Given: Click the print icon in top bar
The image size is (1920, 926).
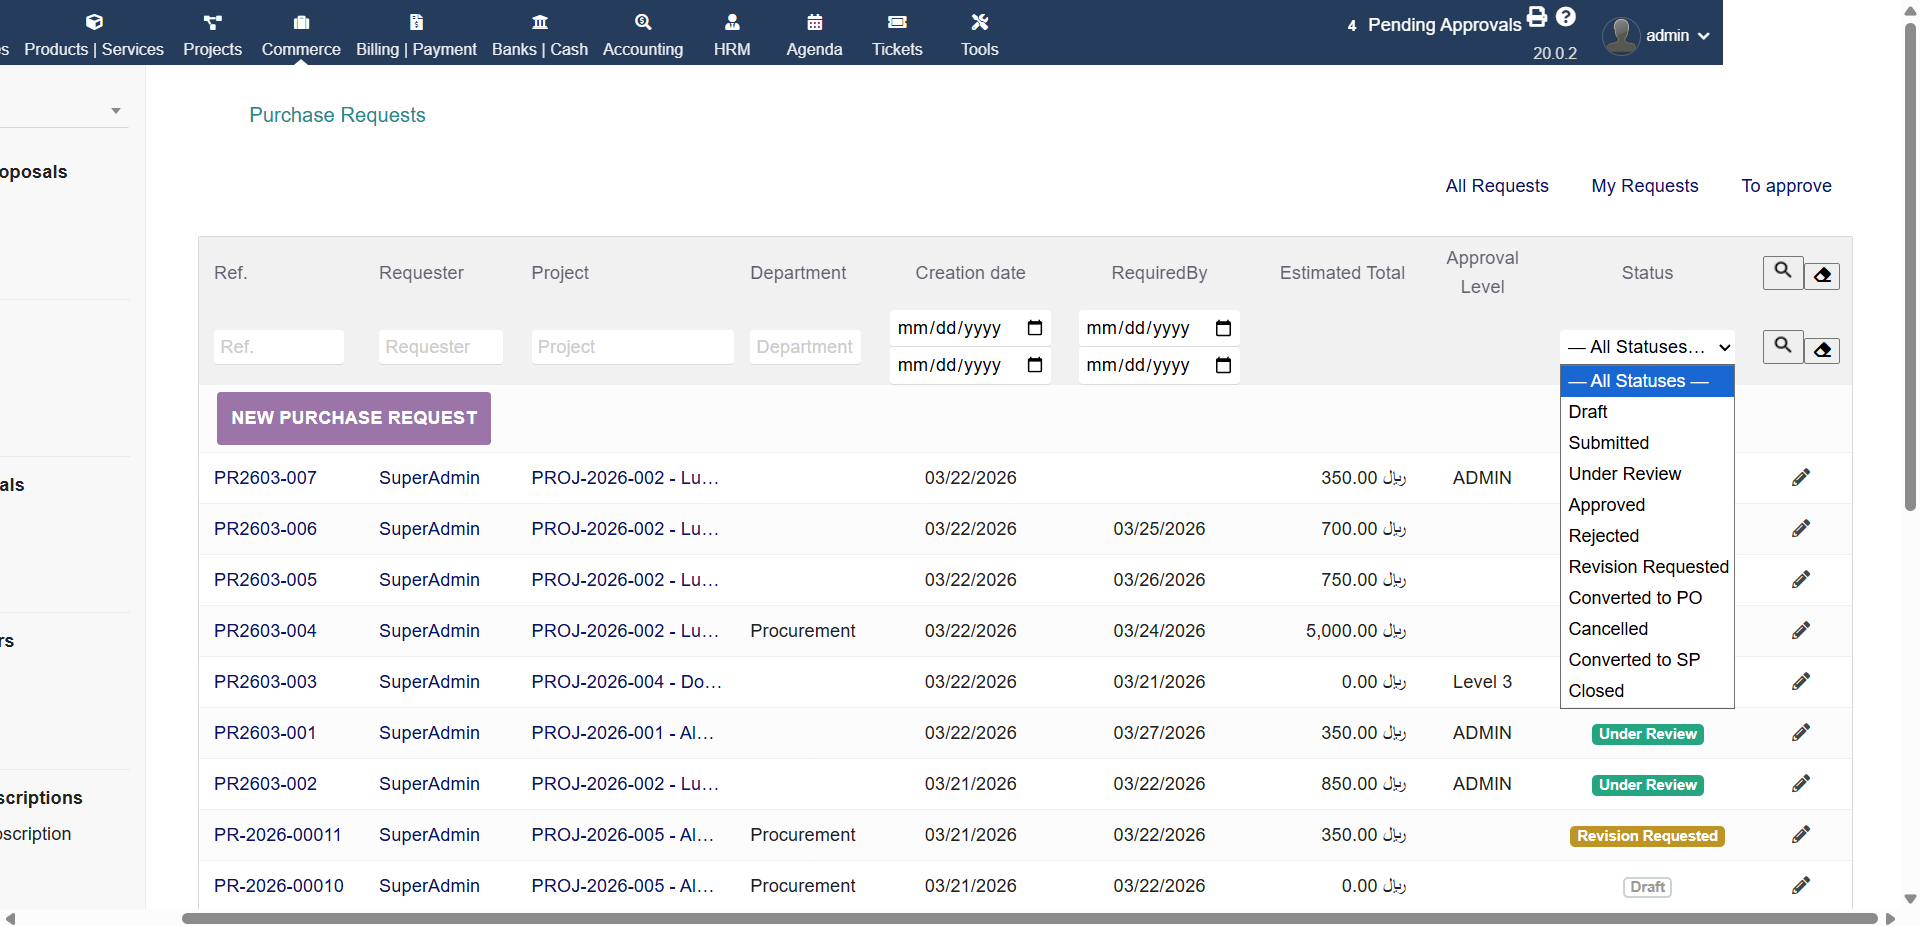Looking at the screenshot, I should pos(1537,17).
